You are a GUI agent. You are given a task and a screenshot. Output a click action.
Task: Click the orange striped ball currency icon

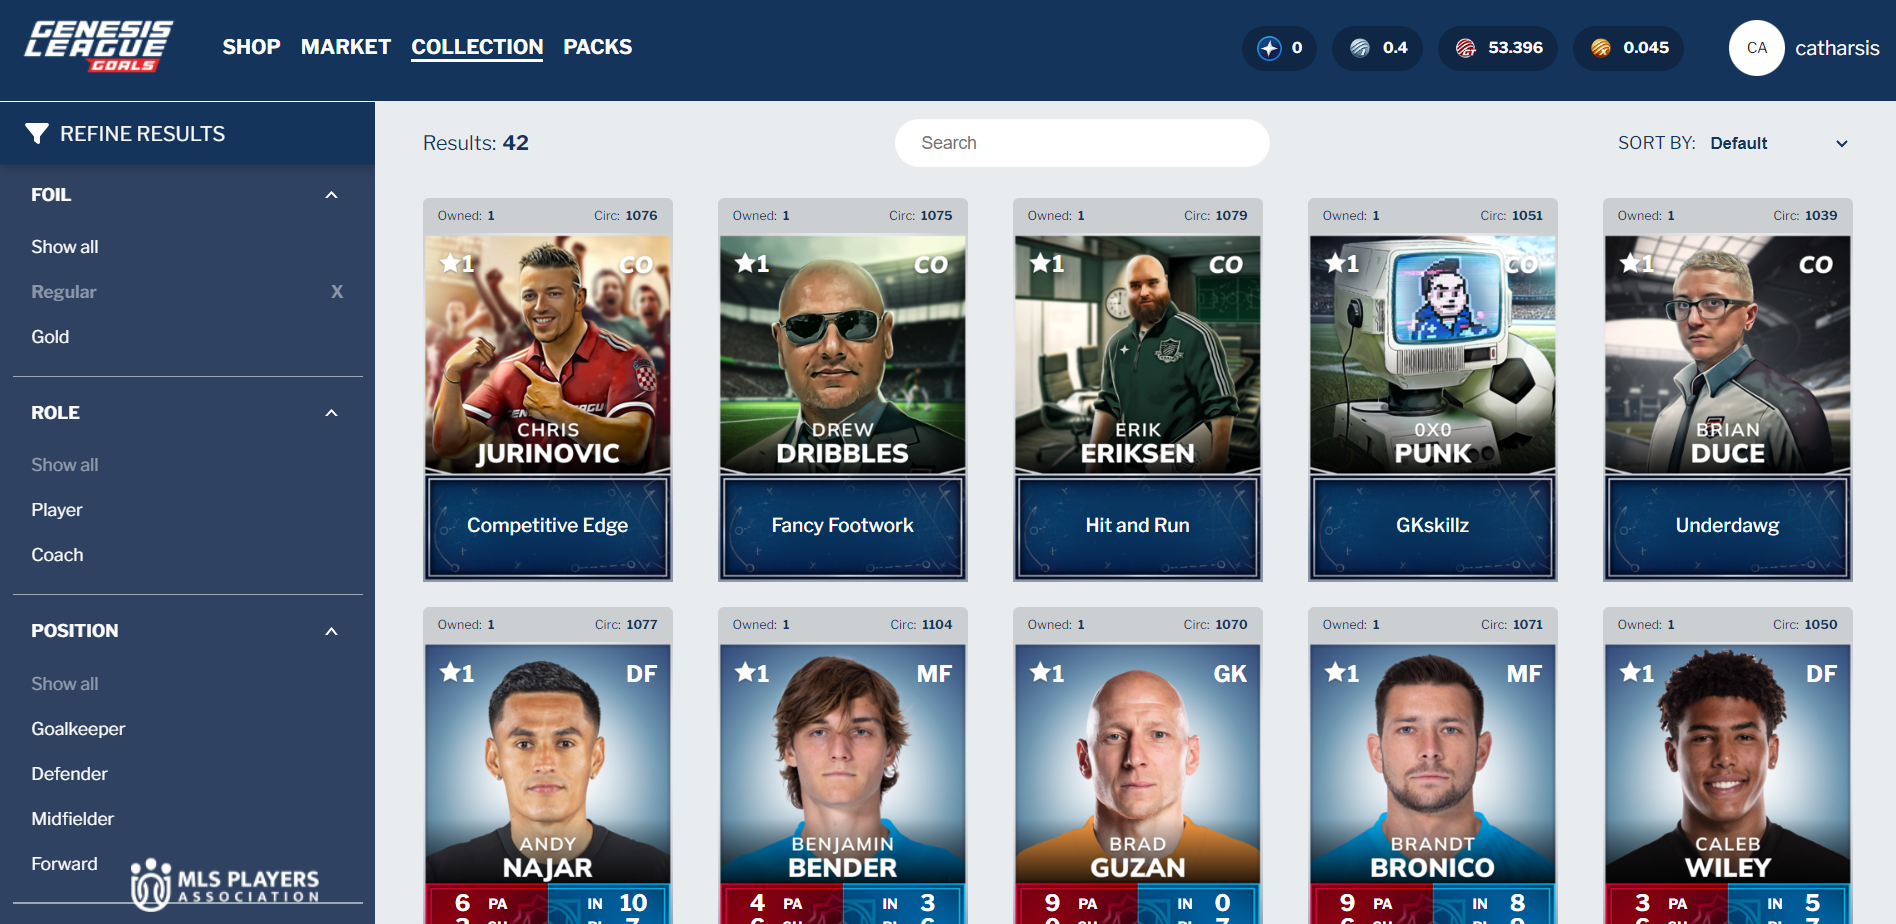pyautogui.click(x=1601, y=48)
